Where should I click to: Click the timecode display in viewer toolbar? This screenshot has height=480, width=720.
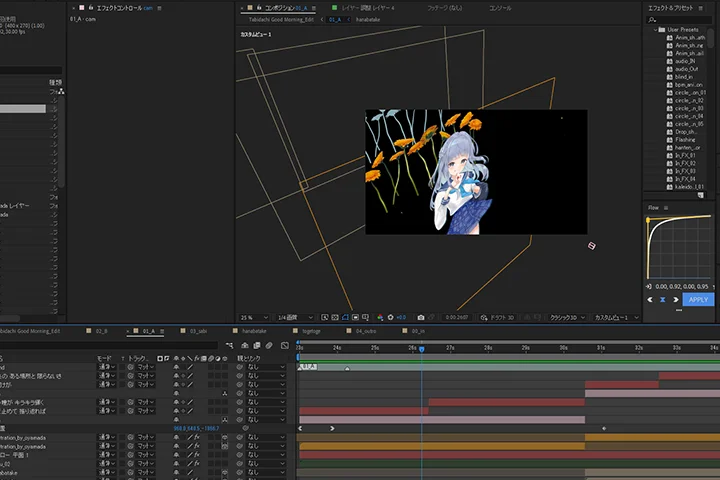click(x=456, y=317)
